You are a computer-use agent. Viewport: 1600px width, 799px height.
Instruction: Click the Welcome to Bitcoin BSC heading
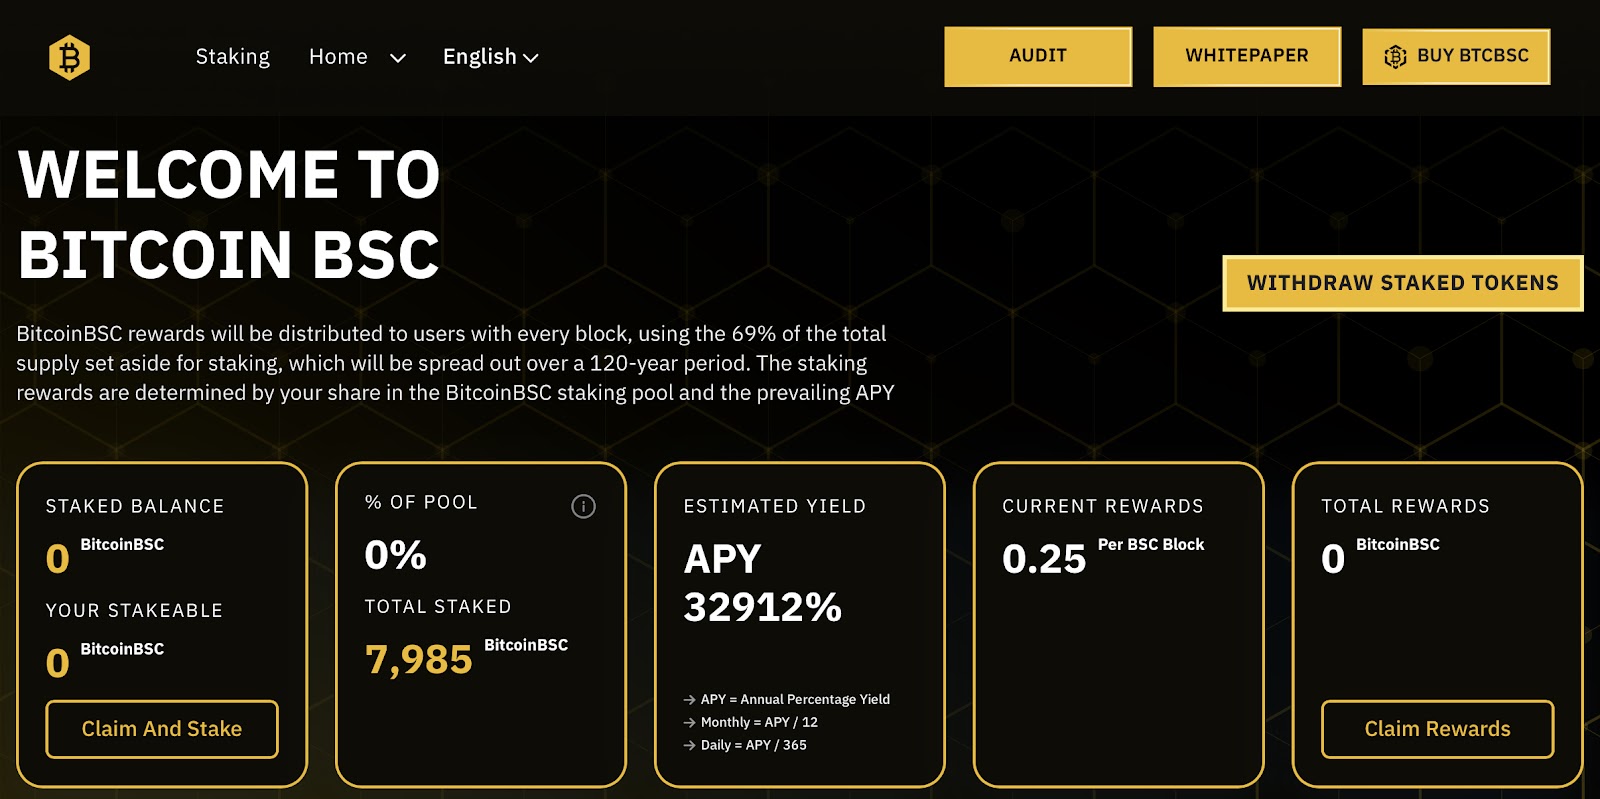click(229, 214)
